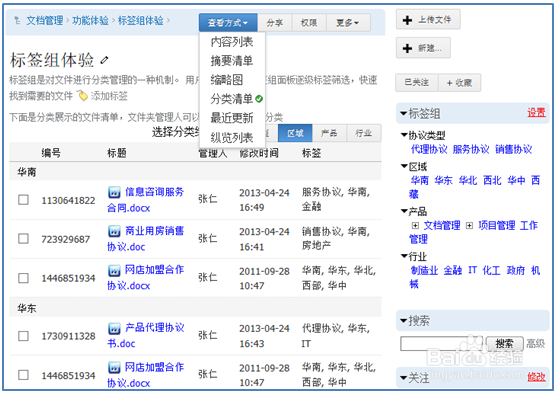Select 缩略图 view option

point(232,80)
